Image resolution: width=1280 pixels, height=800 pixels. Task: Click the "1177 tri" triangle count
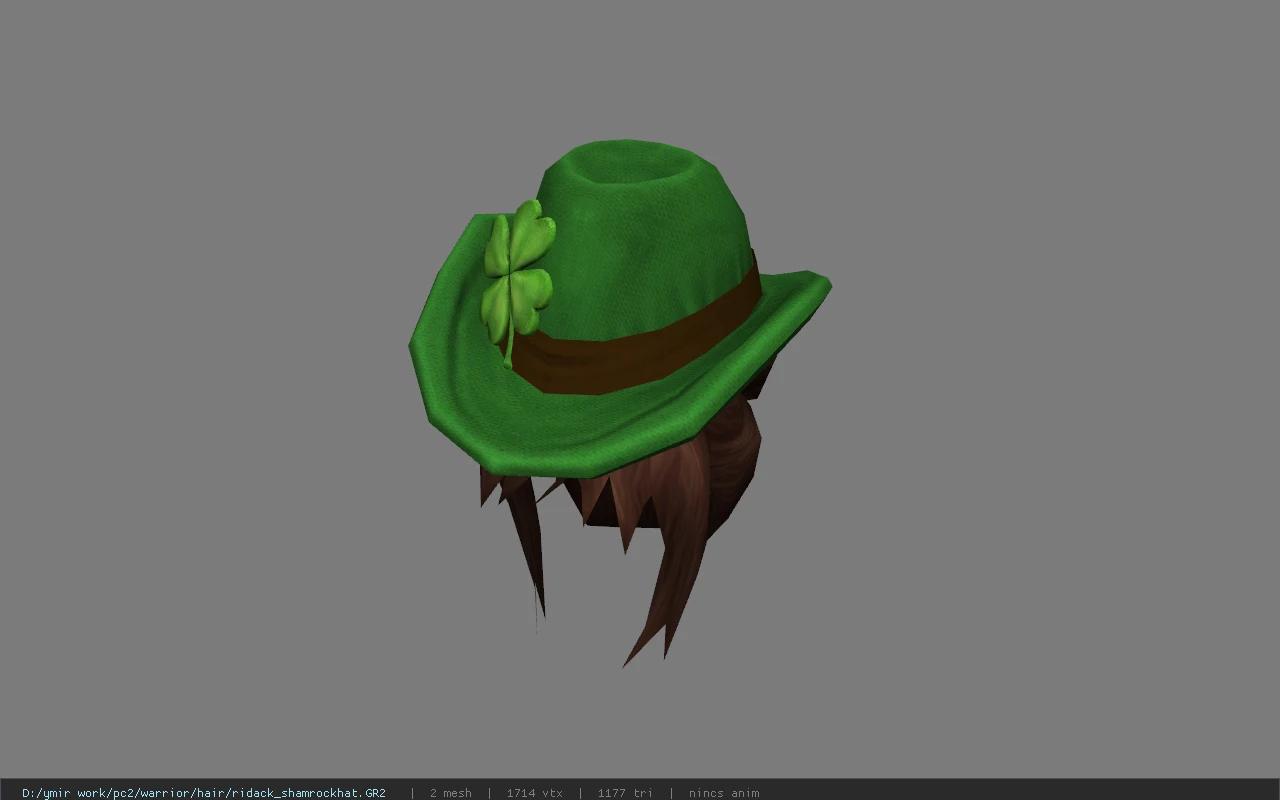coord(625,793)
